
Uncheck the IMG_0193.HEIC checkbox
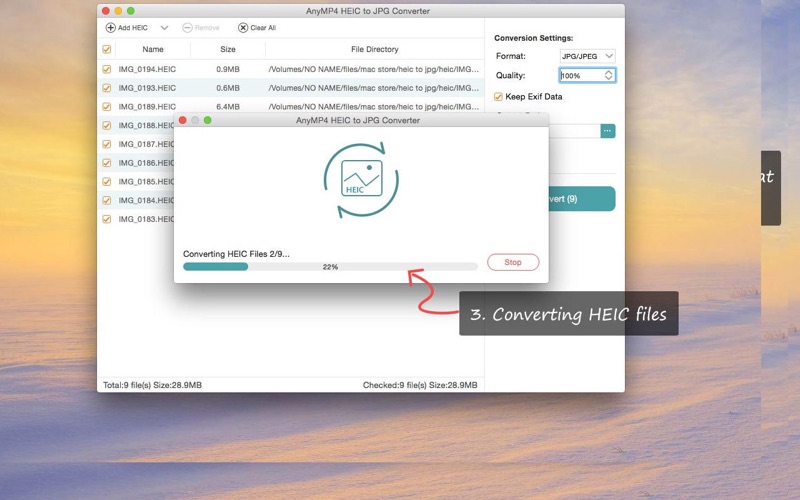point(107,88)
